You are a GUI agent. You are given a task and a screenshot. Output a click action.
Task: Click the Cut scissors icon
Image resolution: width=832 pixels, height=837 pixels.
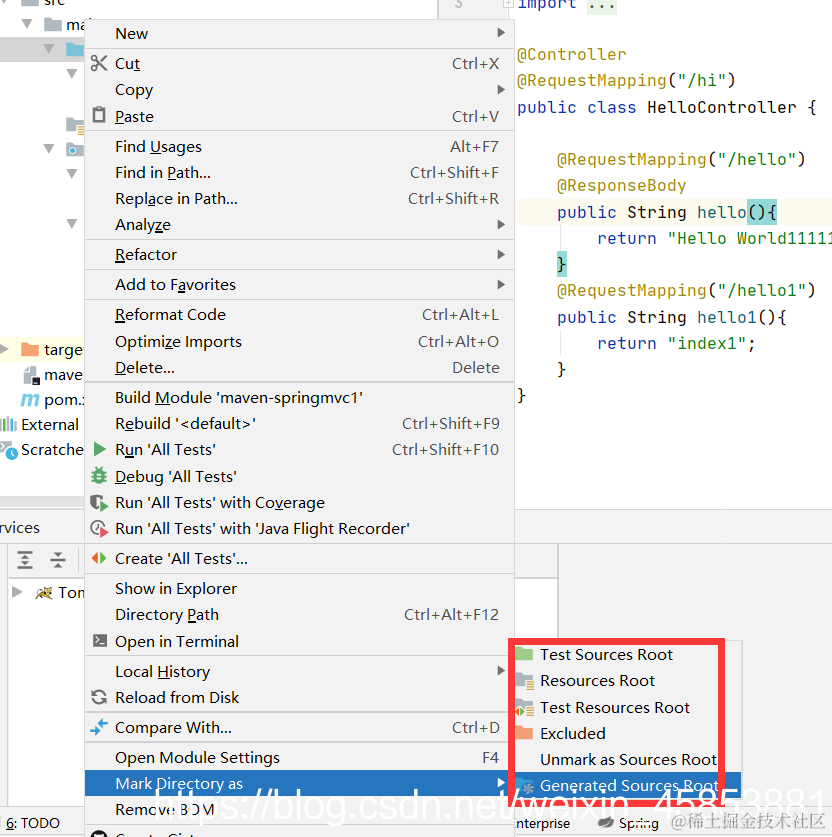[x=99, y=63]
